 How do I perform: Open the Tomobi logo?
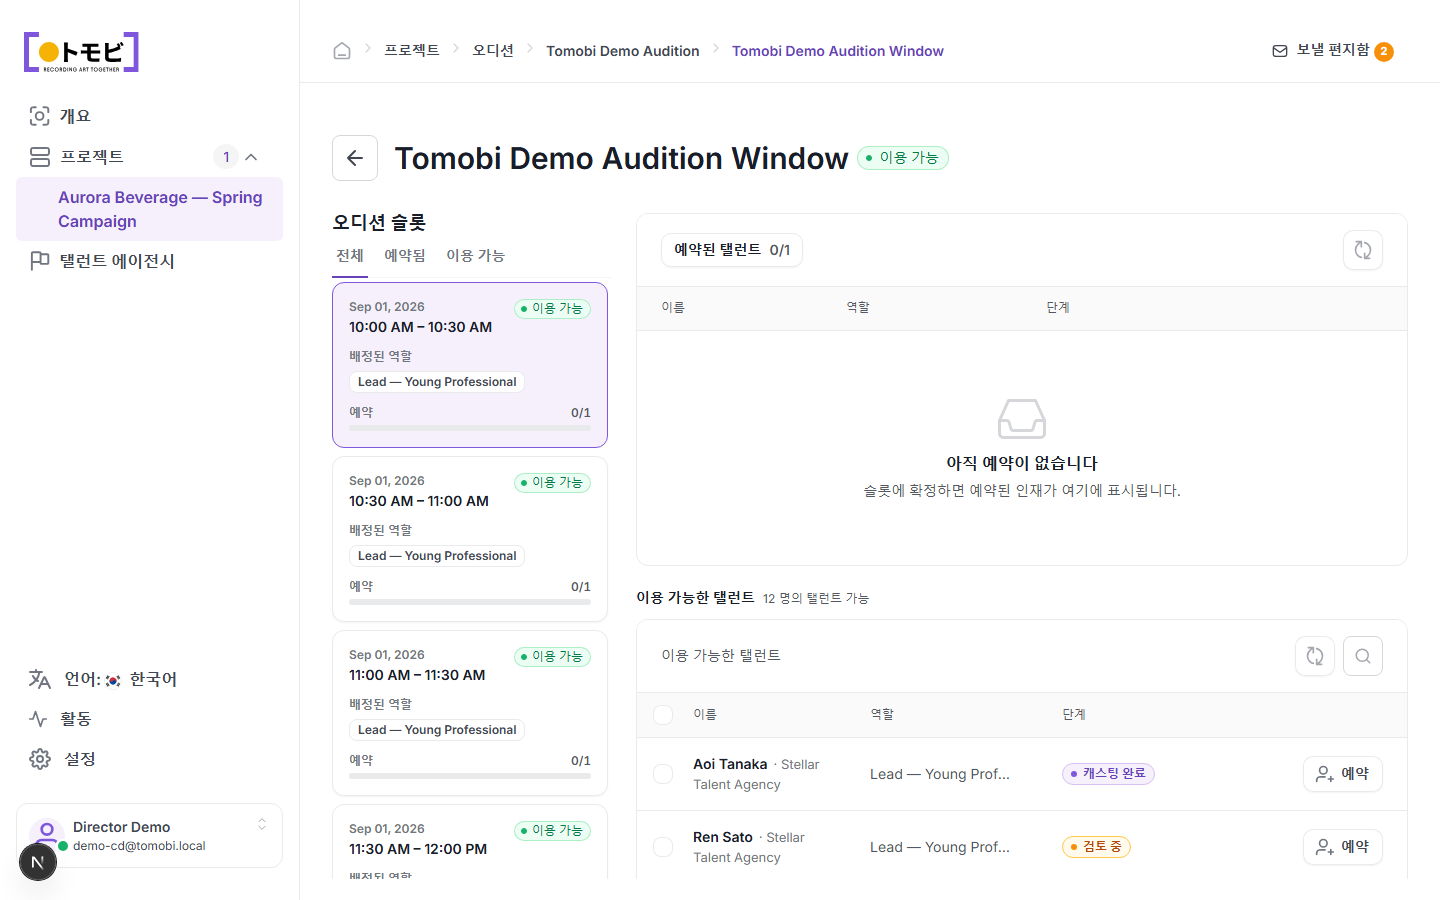[x=81, y=52]
